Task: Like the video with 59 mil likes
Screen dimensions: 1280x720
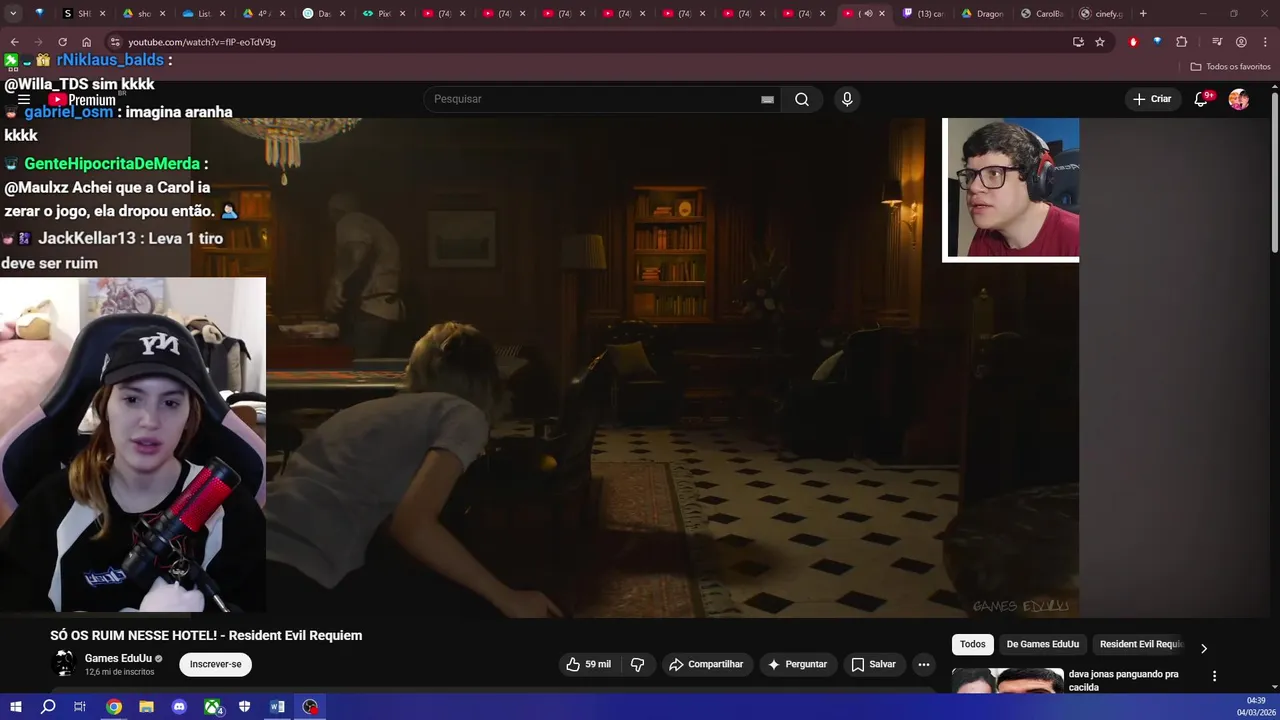Action: coord(589,664)
